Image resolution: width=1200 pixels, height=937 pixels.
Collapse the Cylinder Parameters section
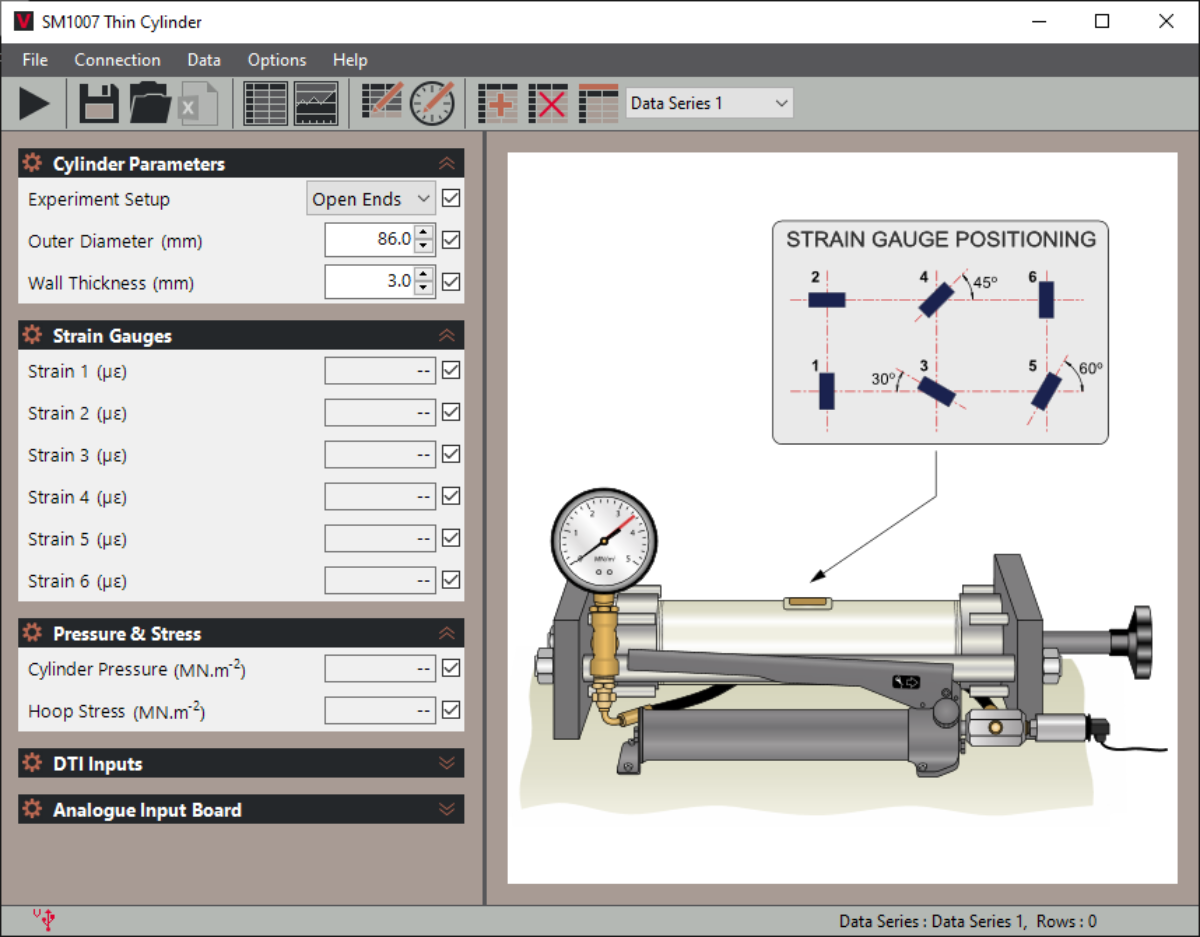coord(447,164)
